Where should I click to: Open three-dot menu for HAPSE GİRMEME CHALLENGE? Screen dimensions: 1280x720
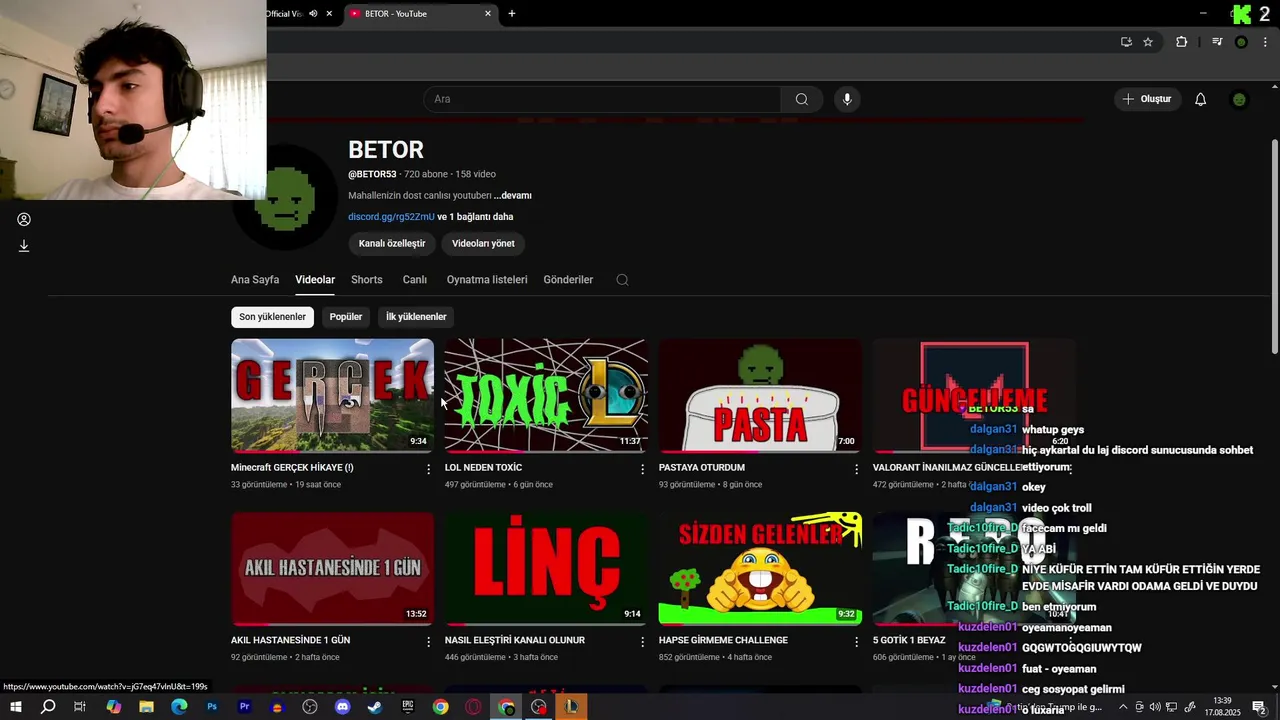[856, 642]
